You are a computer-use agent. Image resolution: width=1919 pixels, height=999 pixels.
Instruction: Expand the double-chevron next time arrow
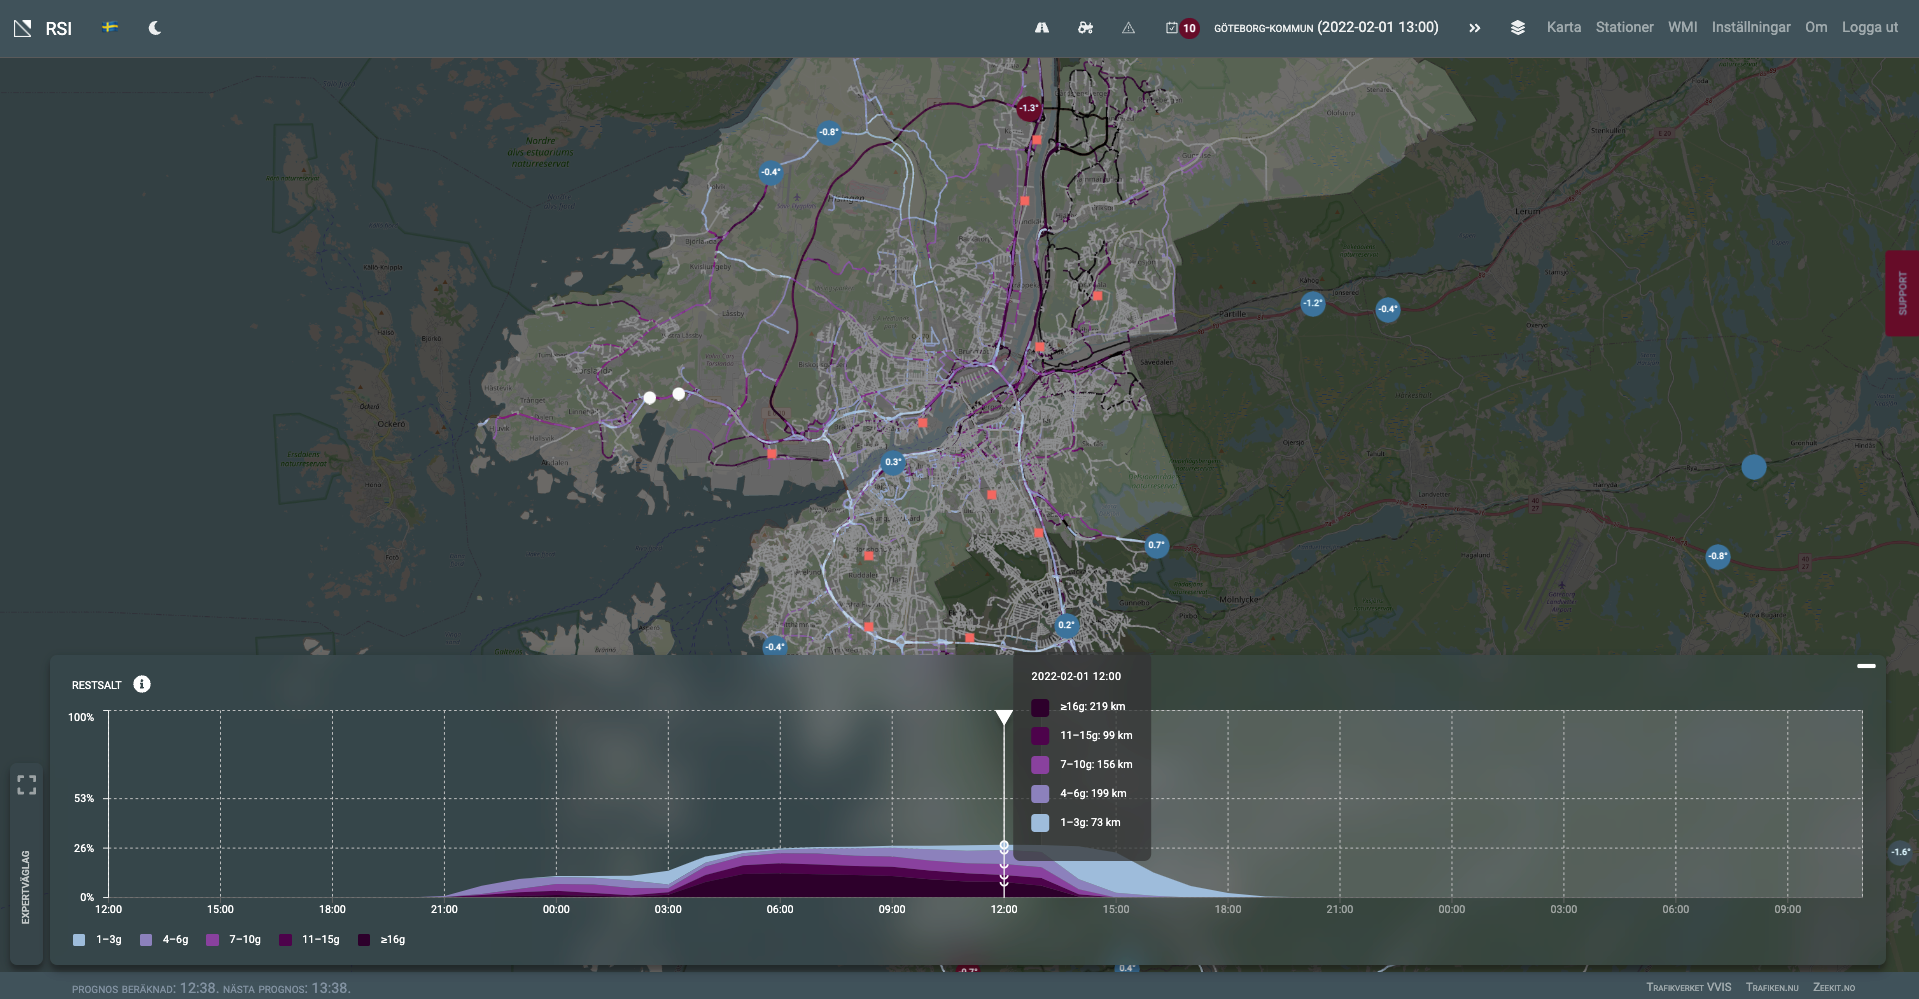point(1474,28)
